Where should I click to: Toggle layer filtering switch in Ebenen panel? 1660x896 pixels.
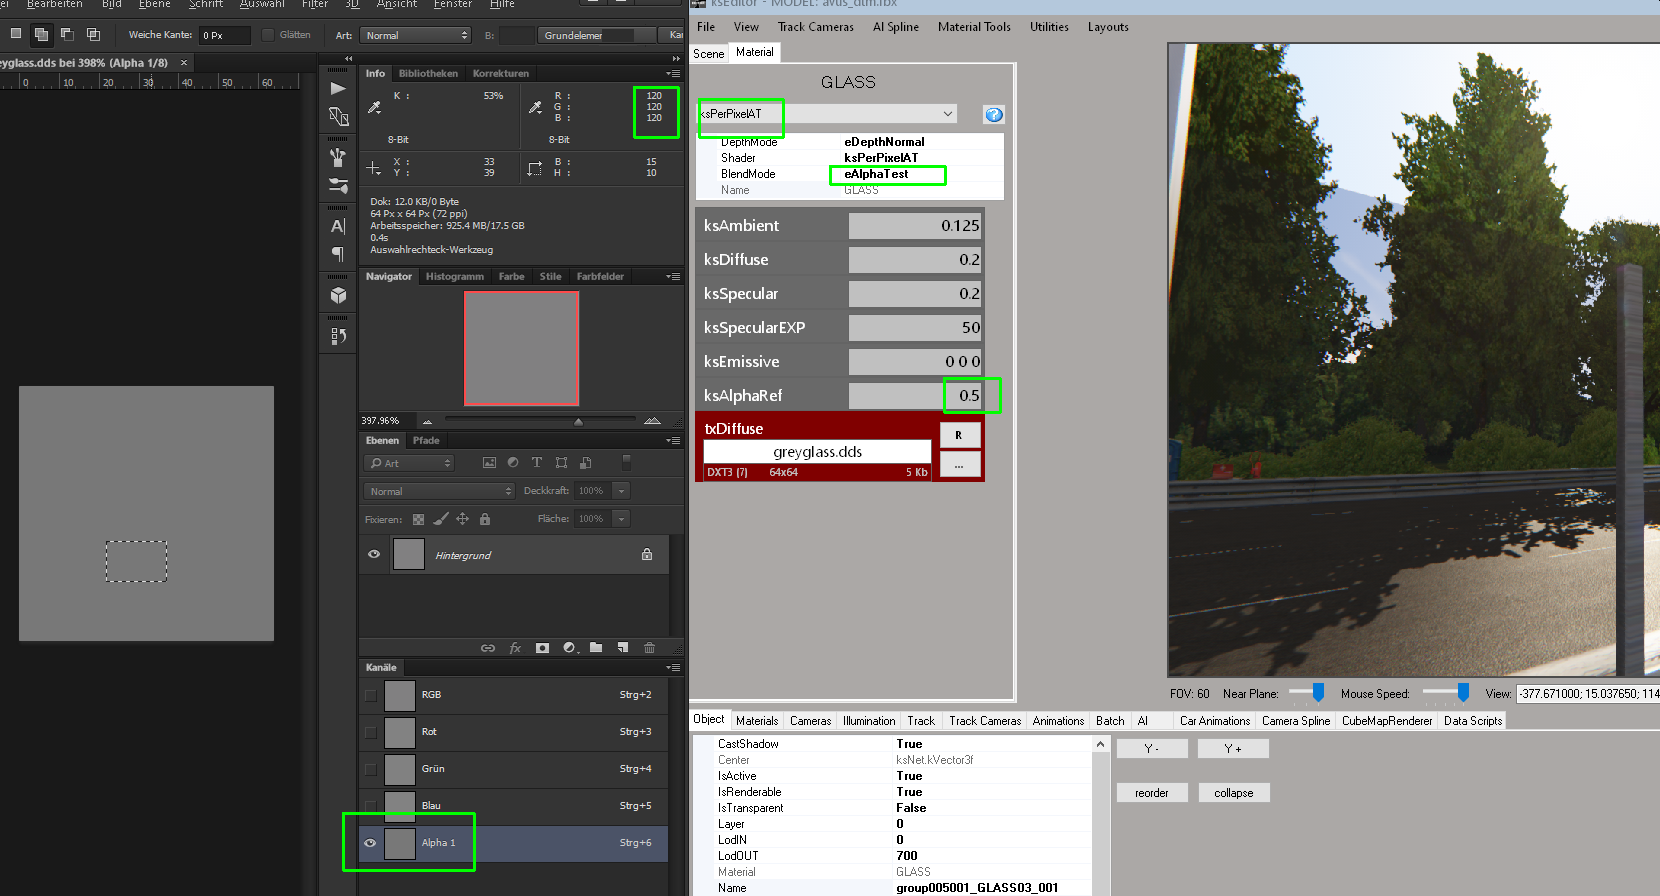pyautogui.click(x=626, y=462)
